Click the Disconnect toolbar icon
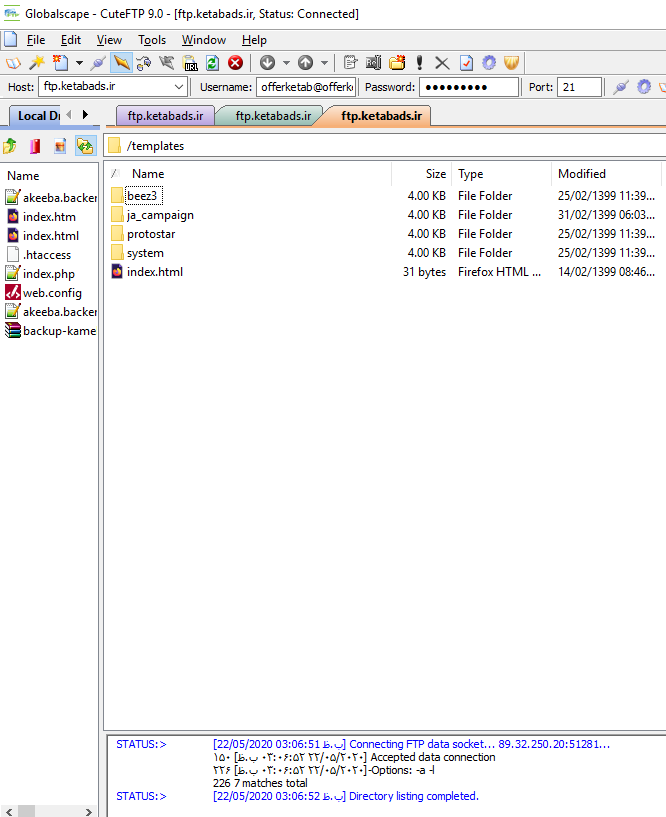This screenshot has width=666, height=817. pyautogui.click(x=167, y=63)
